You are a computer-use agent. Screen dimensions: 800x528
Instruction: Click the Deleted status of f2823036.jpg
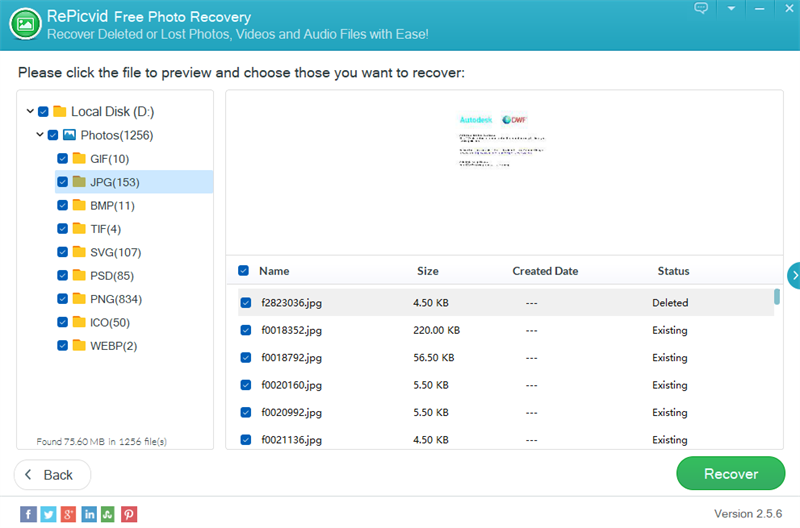click(670, 303)
